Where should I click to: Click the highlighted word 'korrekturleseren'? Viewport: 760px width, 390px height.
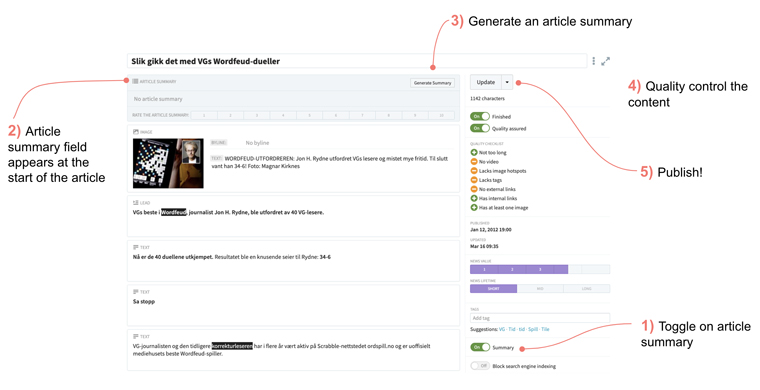pyautogui.click(x=232, y=346)
